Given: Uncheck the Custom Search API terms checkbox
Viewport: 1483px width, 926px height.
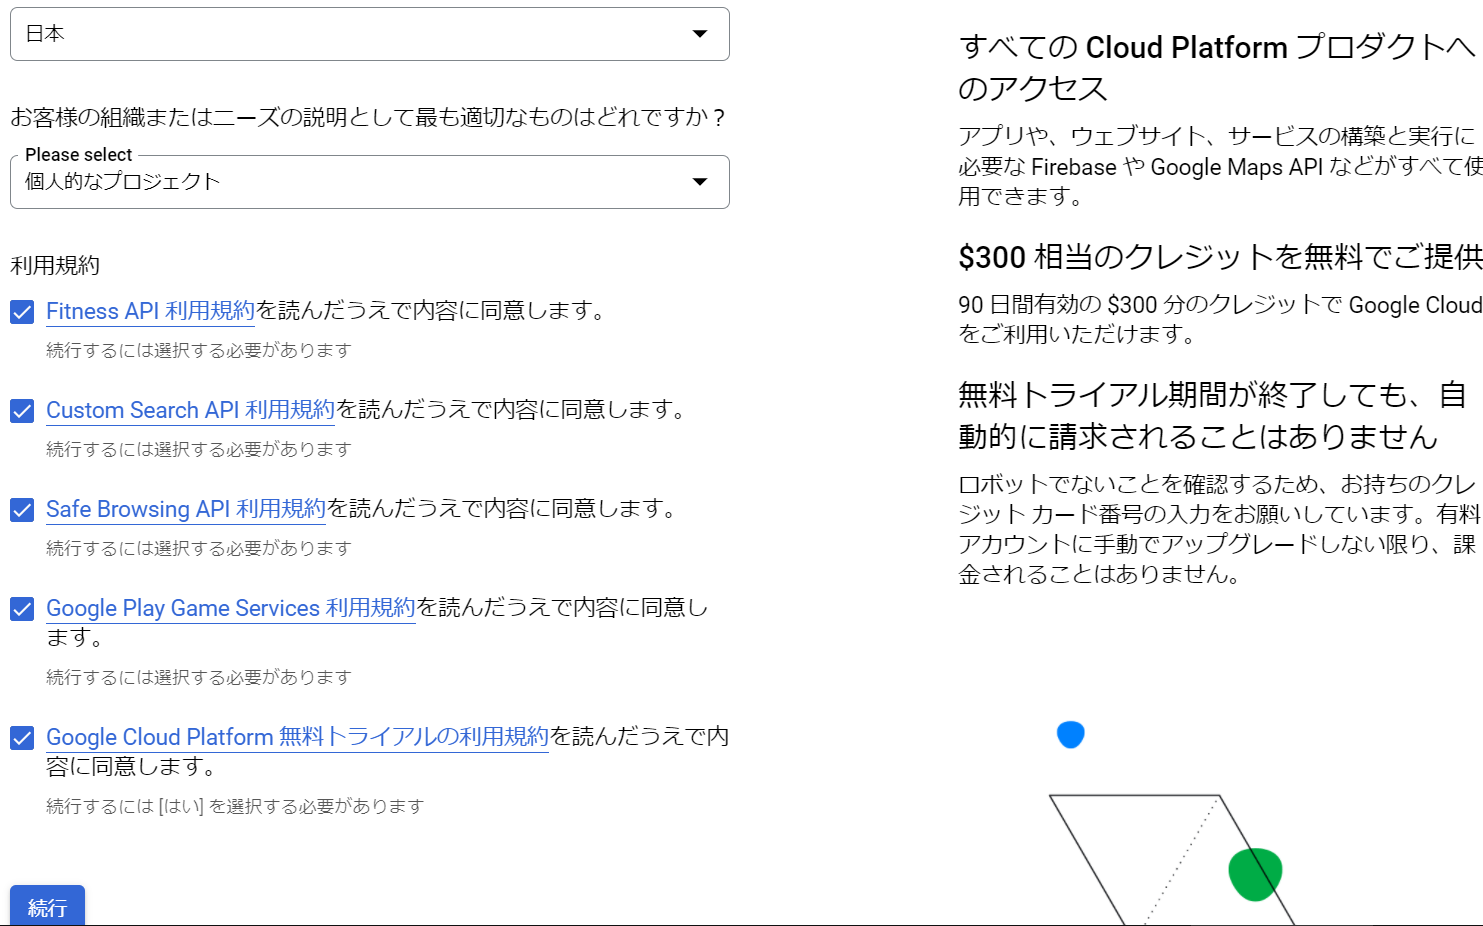Looking at the screenshot, I should tap(22, 411).
